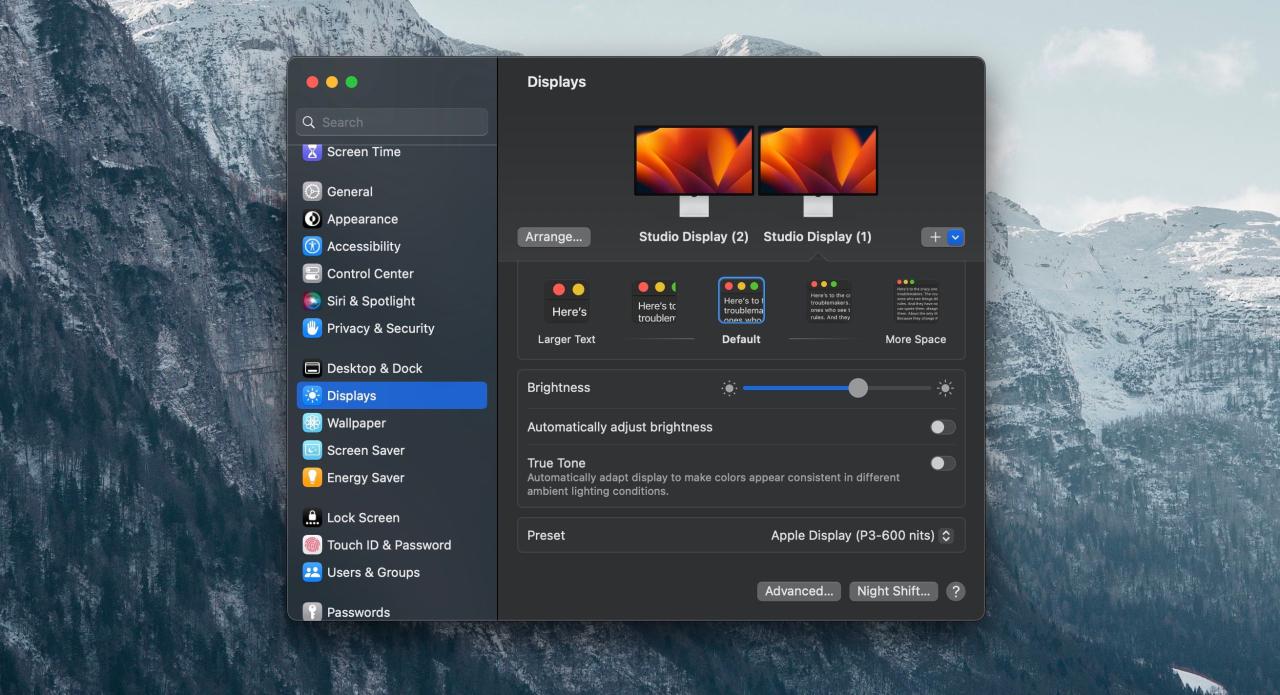Click the Privacy & Security hand icon
Viewport: 1280px width, 695px height.
coord(312,328)
